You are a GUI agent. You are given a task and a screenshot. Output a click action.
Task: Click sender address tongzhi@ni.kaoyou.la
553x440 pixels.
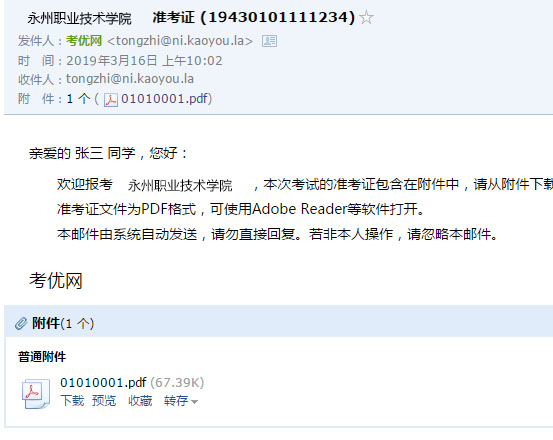[x=180, y=41]
